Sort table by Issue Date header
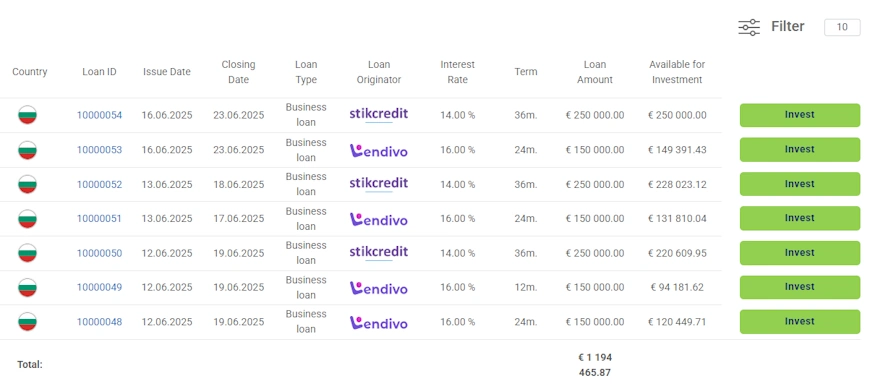Viewport: 875px width, 389px height. (167, 71)
